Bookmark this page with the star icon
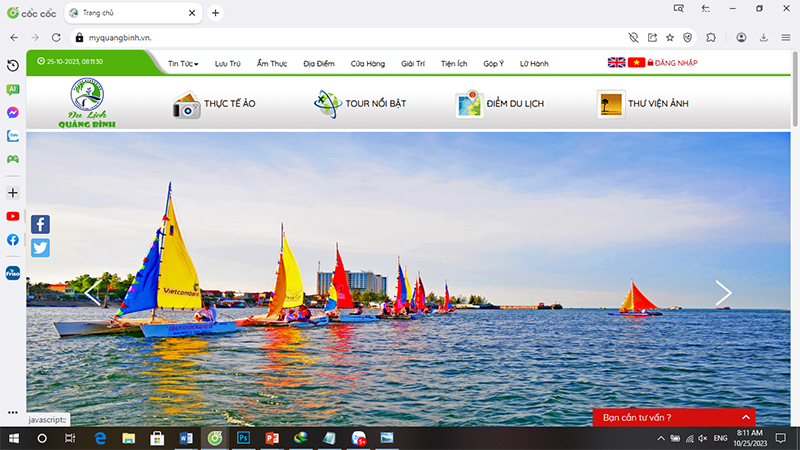 tap(670, 38)
